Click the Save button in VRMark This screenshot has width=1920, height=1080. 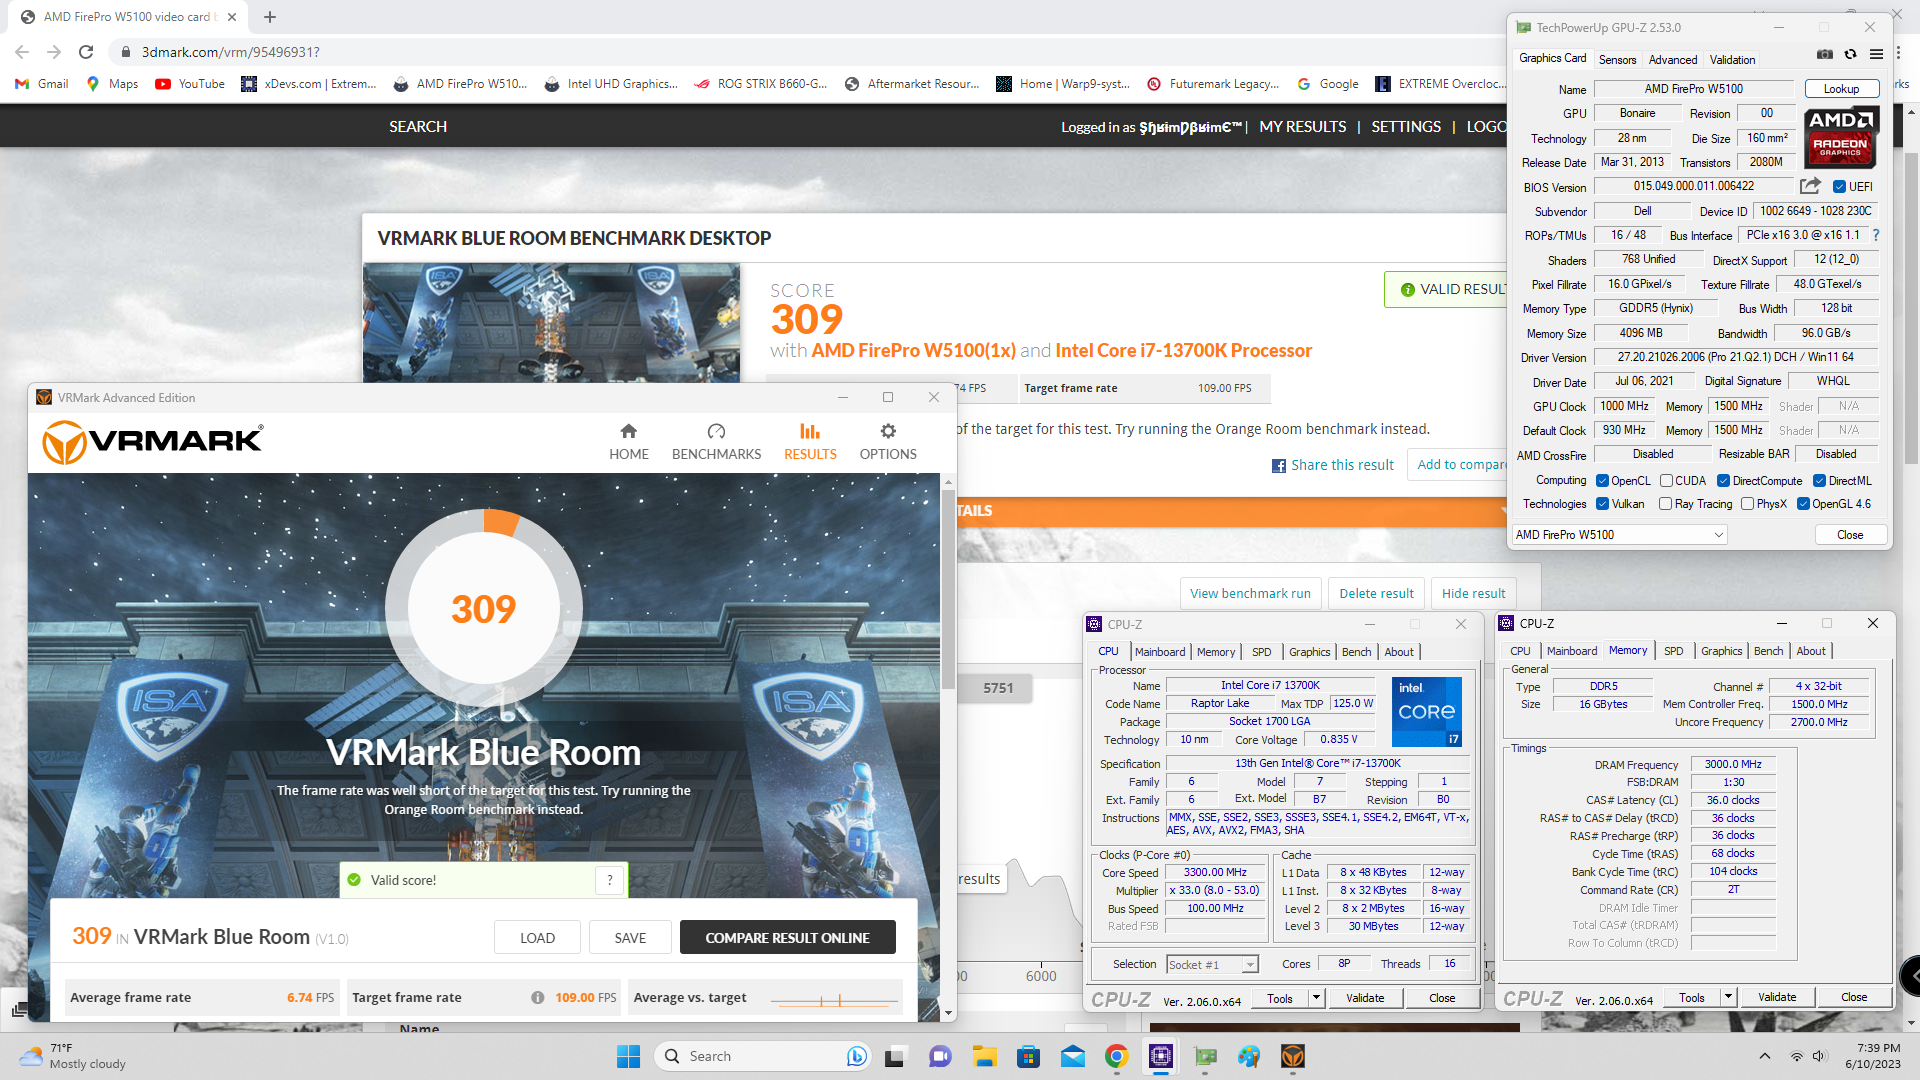[x=630, y=938]
